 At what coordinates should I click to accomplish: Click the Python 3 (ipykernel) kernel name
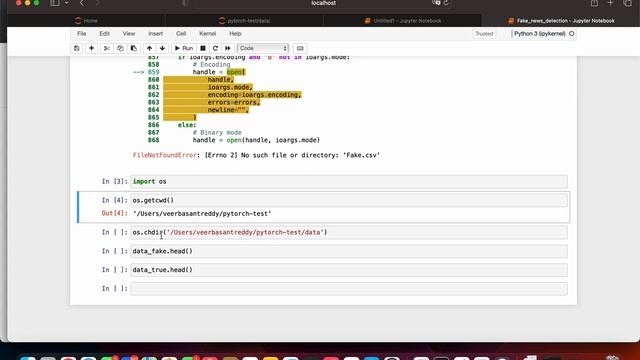click(x=540, y=33)
